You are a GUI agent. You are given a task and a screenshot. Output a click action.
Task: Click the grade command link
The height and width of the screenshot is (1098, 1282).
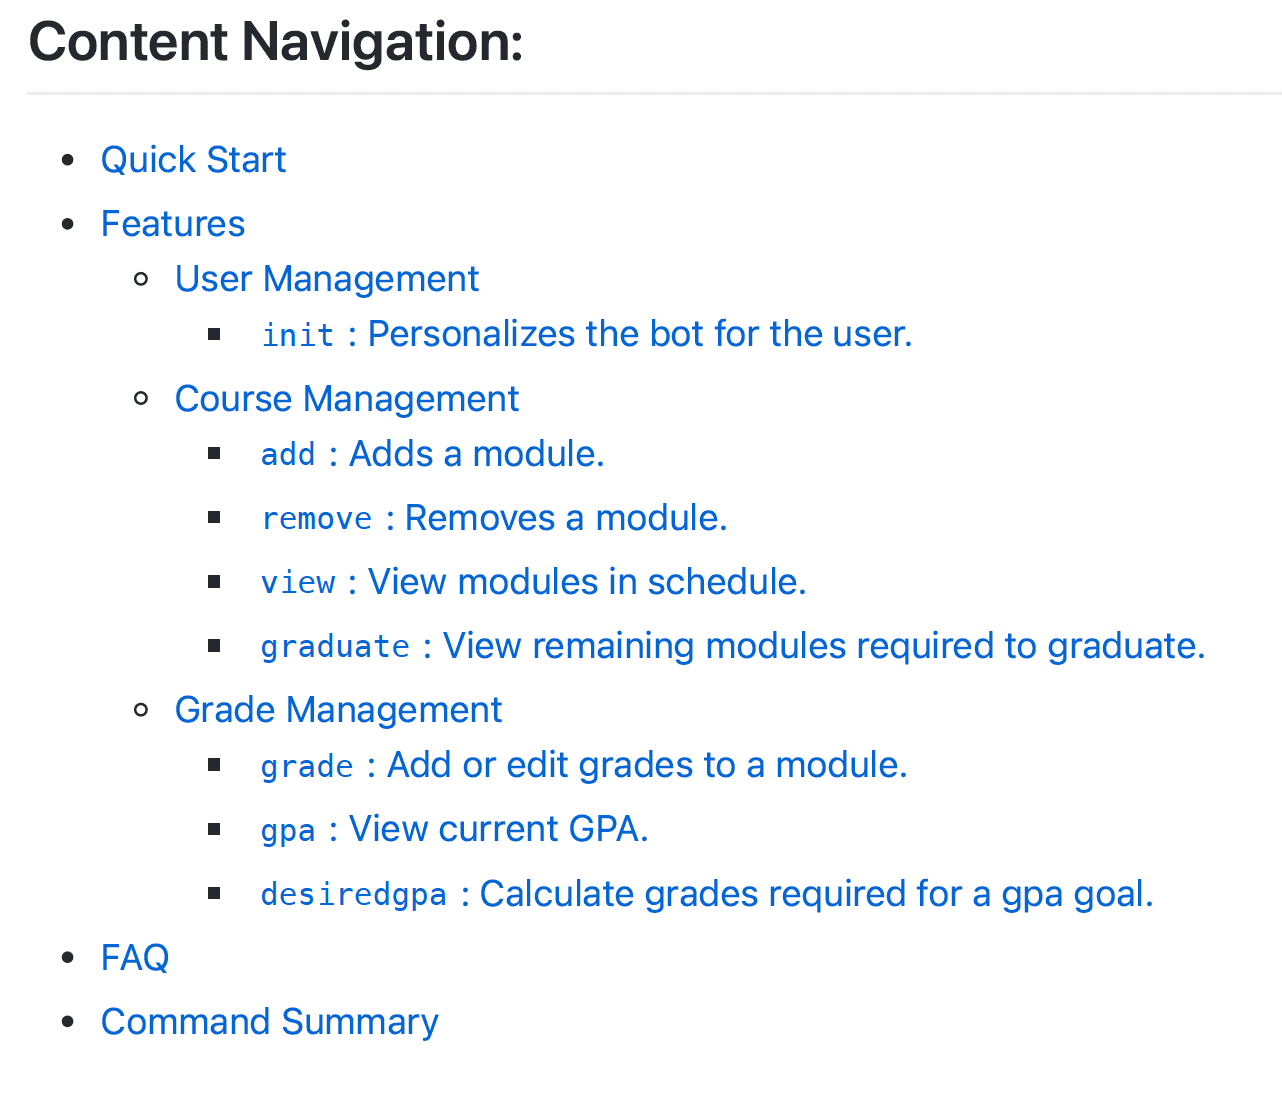click(x=306, y=767)
